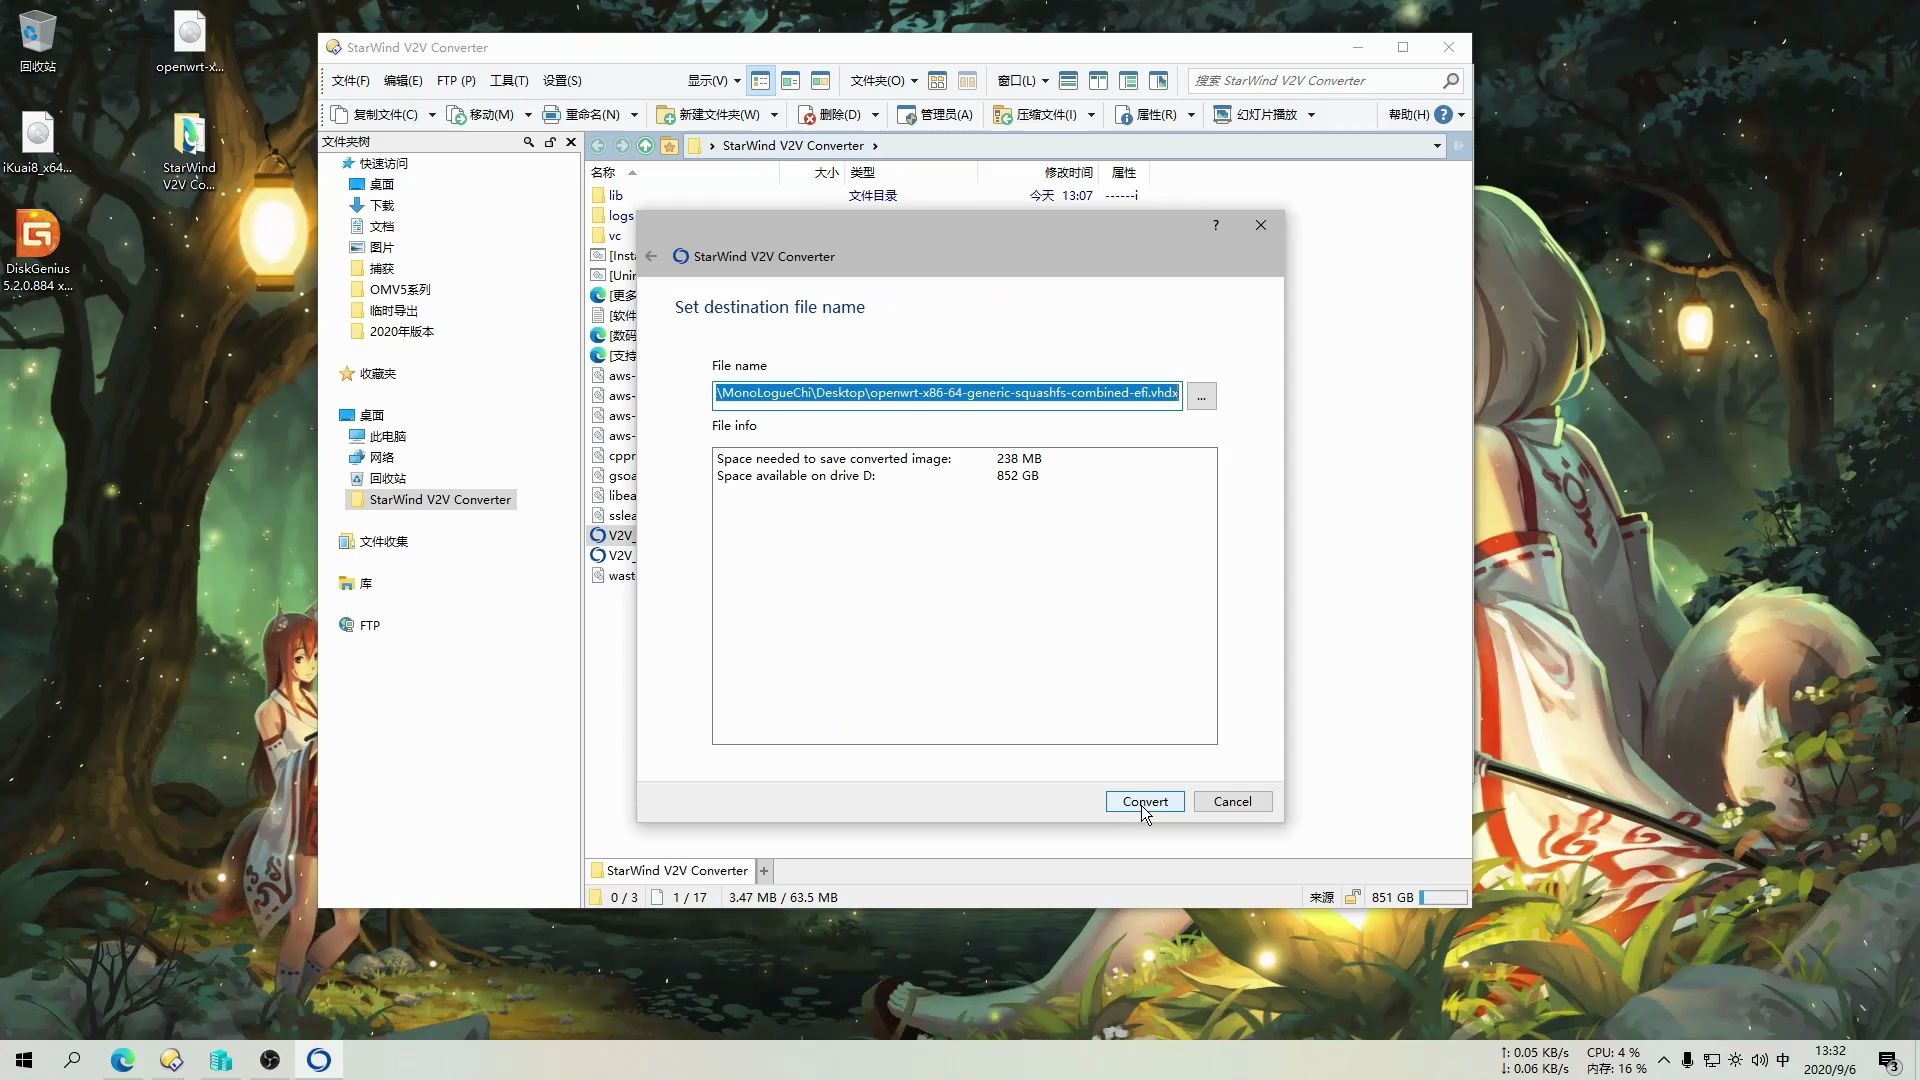Go up one folder with up arrow
This screenshot has height=1080, width=1920.
click(x=645, y=146)
